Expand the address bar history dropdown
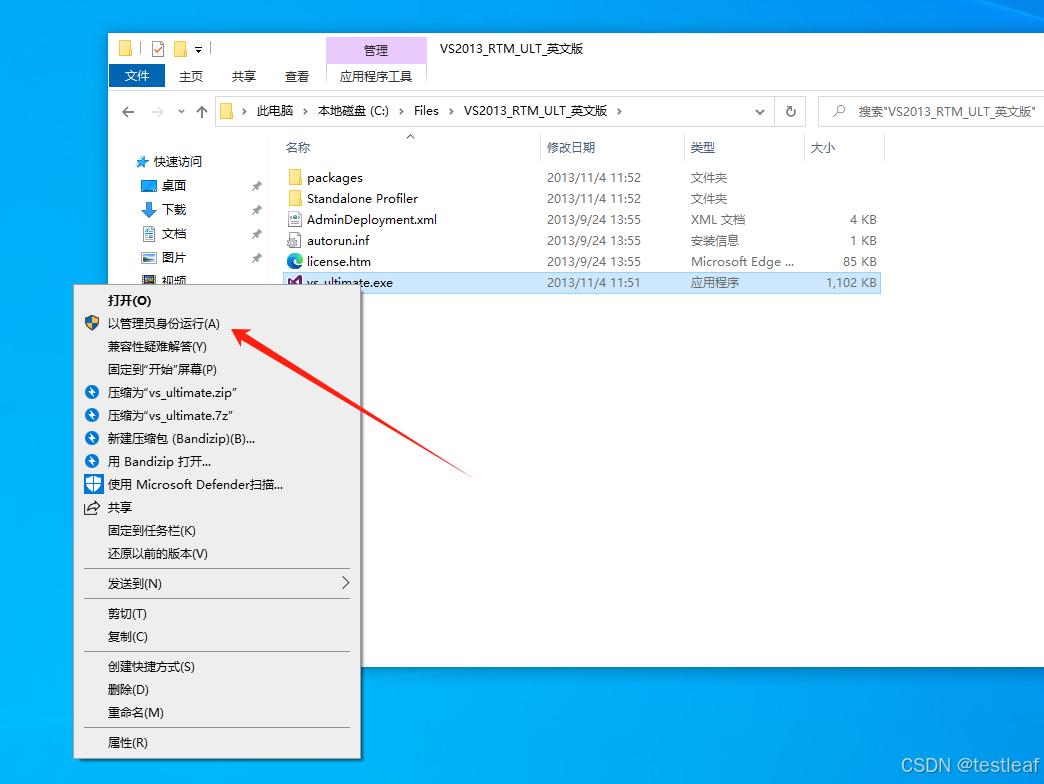Screen dimensions: 1044x784 click(x=760, y=112)
